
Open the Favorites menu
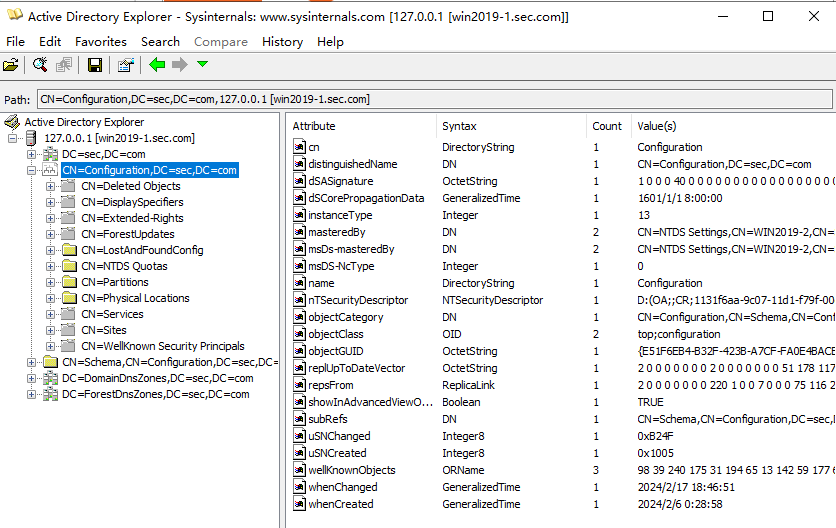pos(100,42)
